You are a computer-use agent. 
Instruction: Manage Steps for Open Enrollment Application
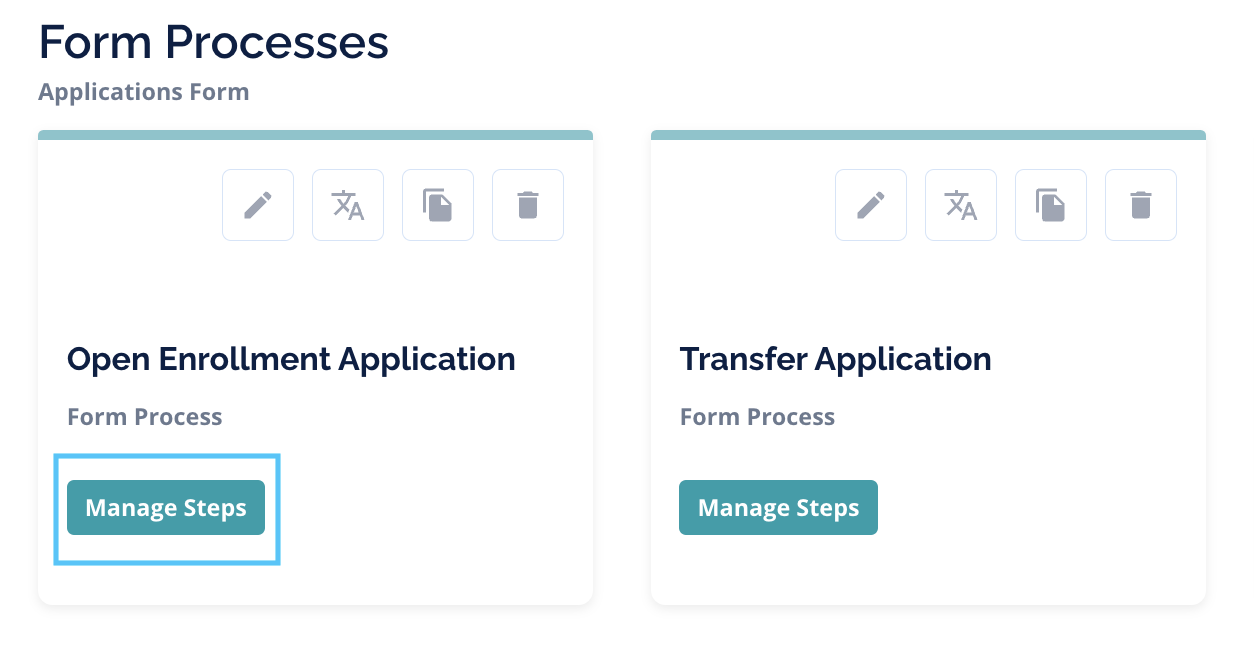[x=166, y=508]
